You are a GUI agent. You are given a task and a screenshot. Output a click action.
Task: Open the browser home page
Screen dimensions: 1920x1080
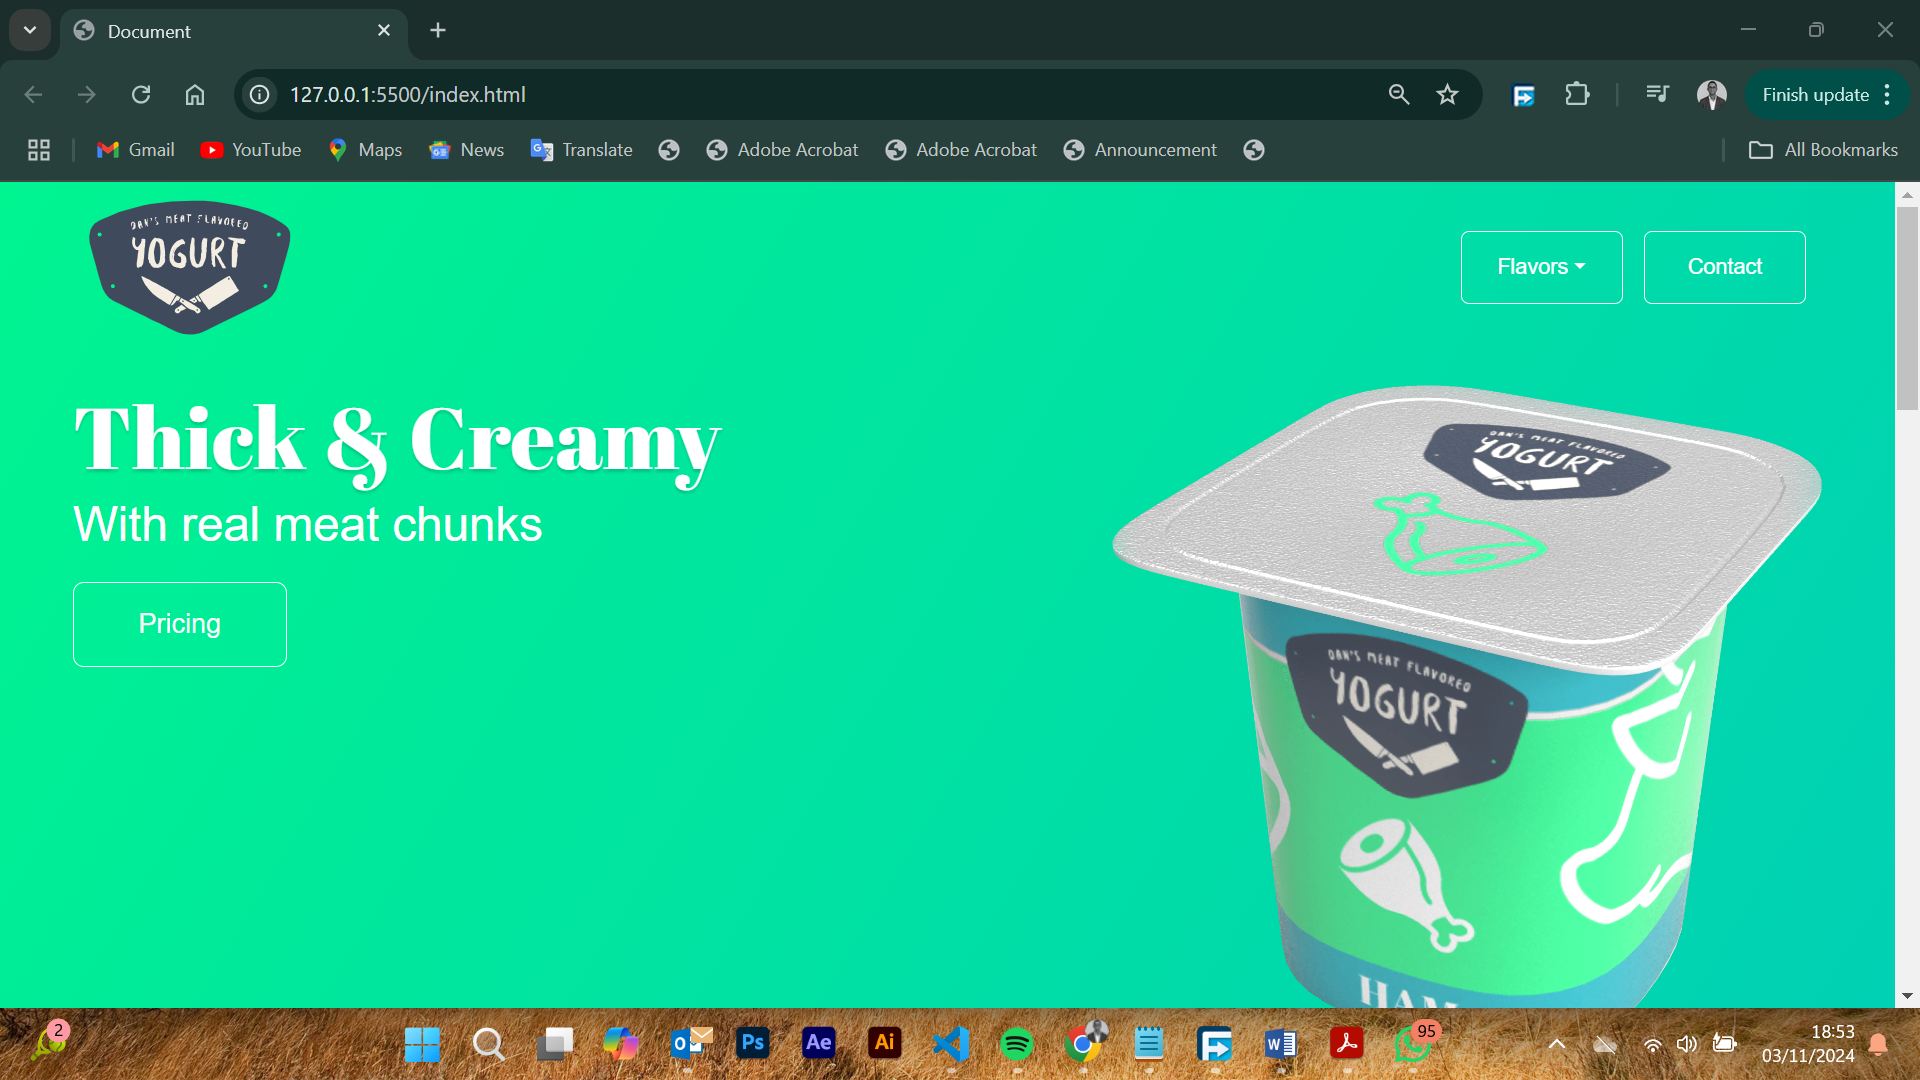point(195,95)
